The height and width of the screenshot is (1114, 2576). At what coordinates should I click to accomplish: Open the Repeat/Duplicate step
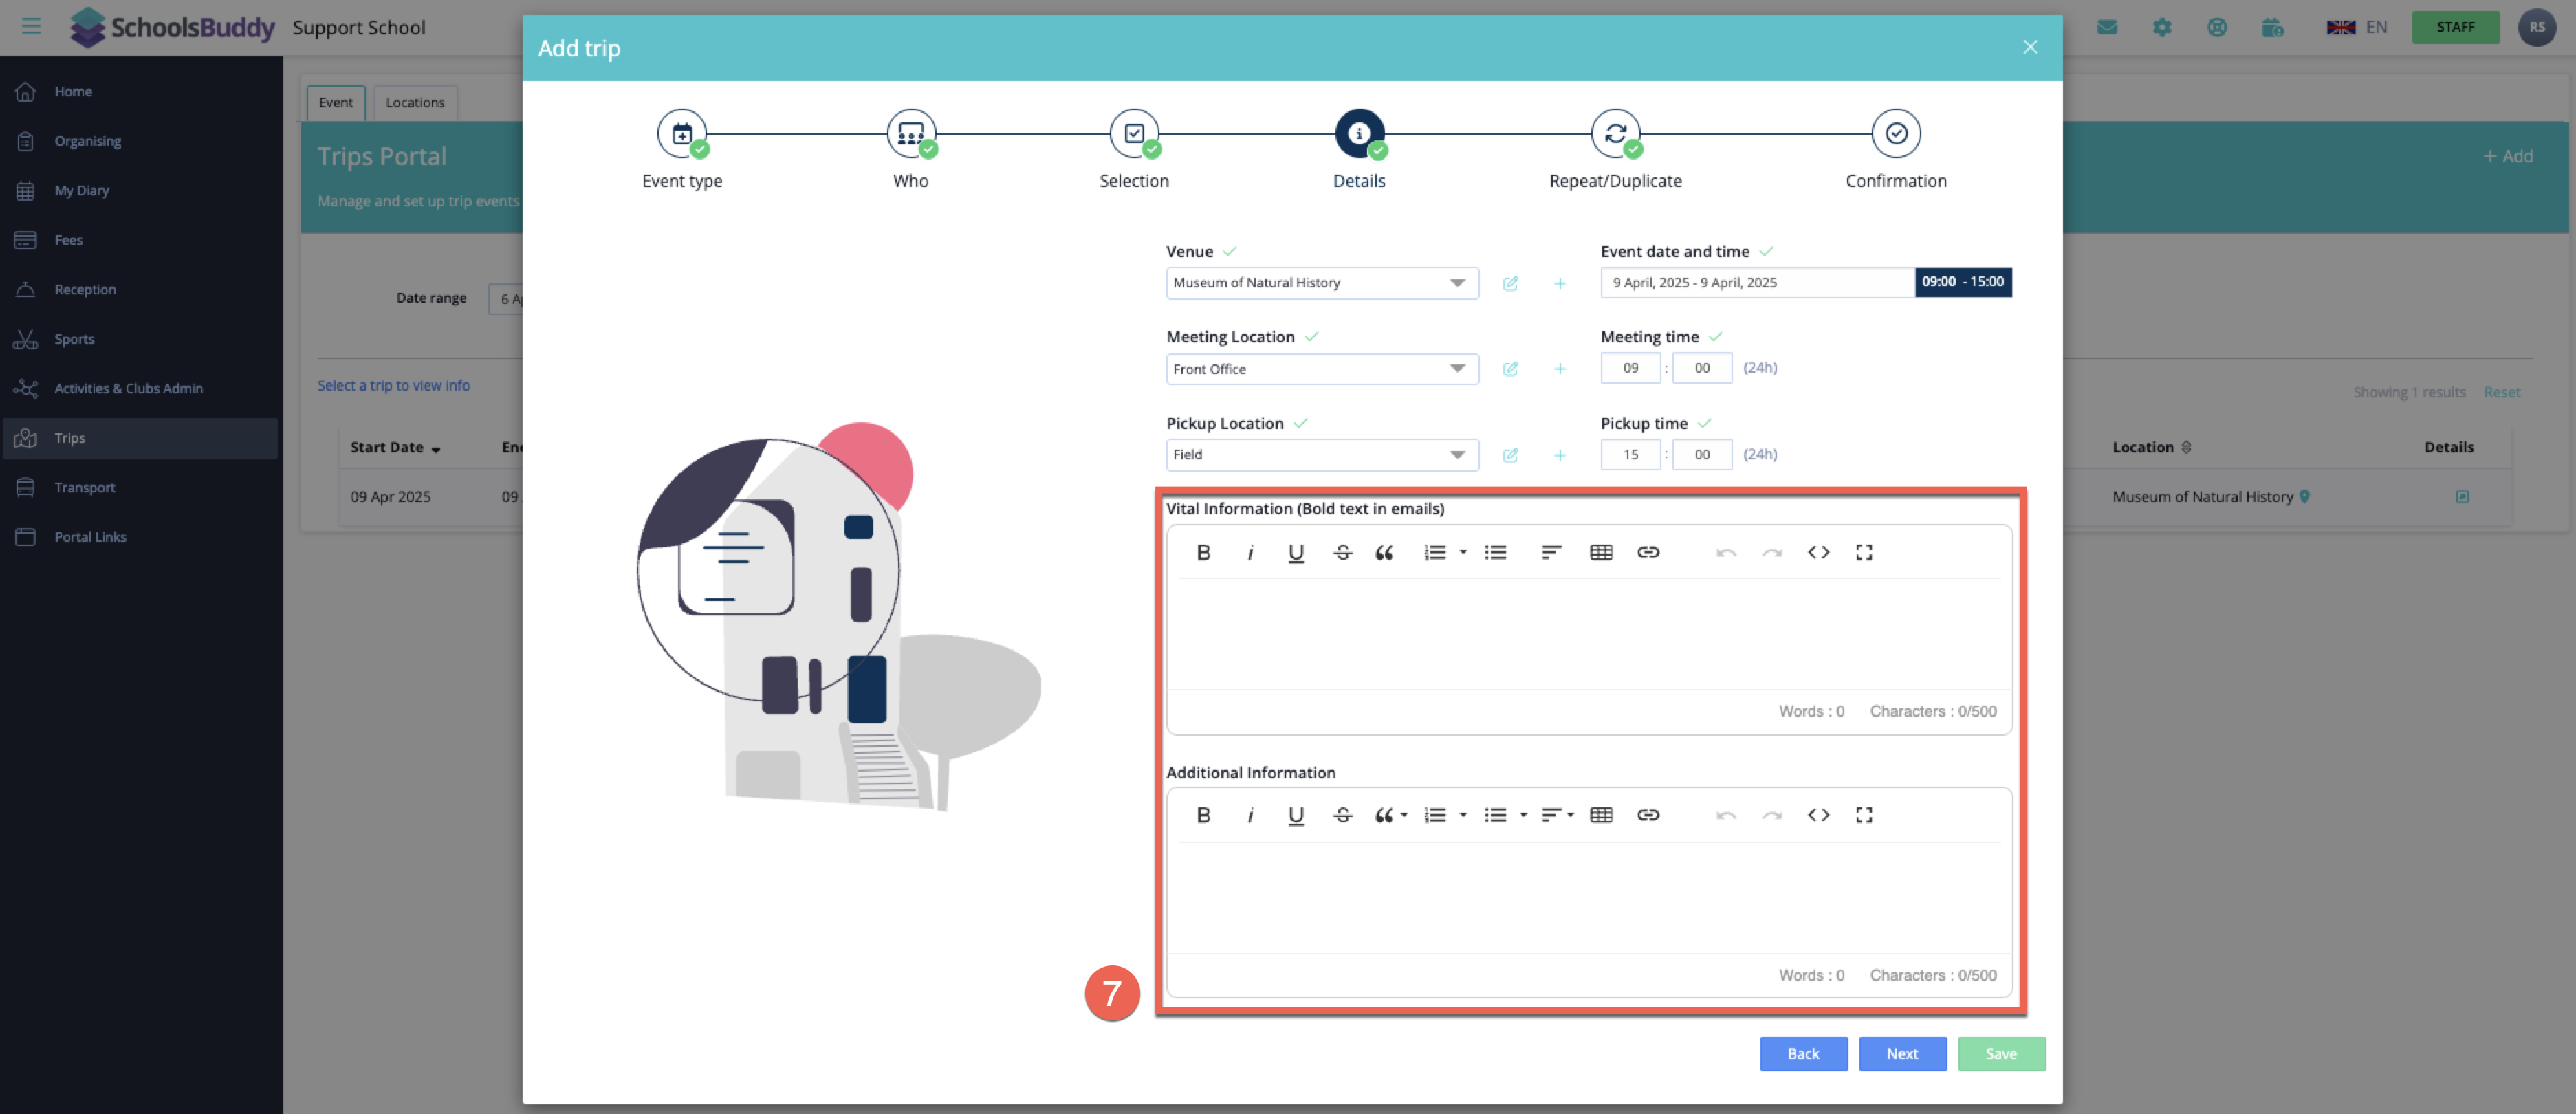click(x=1615, y=134)
